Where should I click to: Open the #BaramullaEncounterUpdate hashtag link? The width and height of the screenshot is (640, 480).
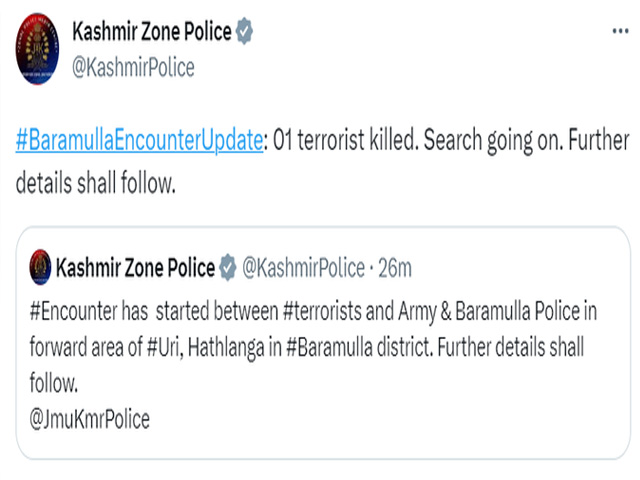click(139, 140)
